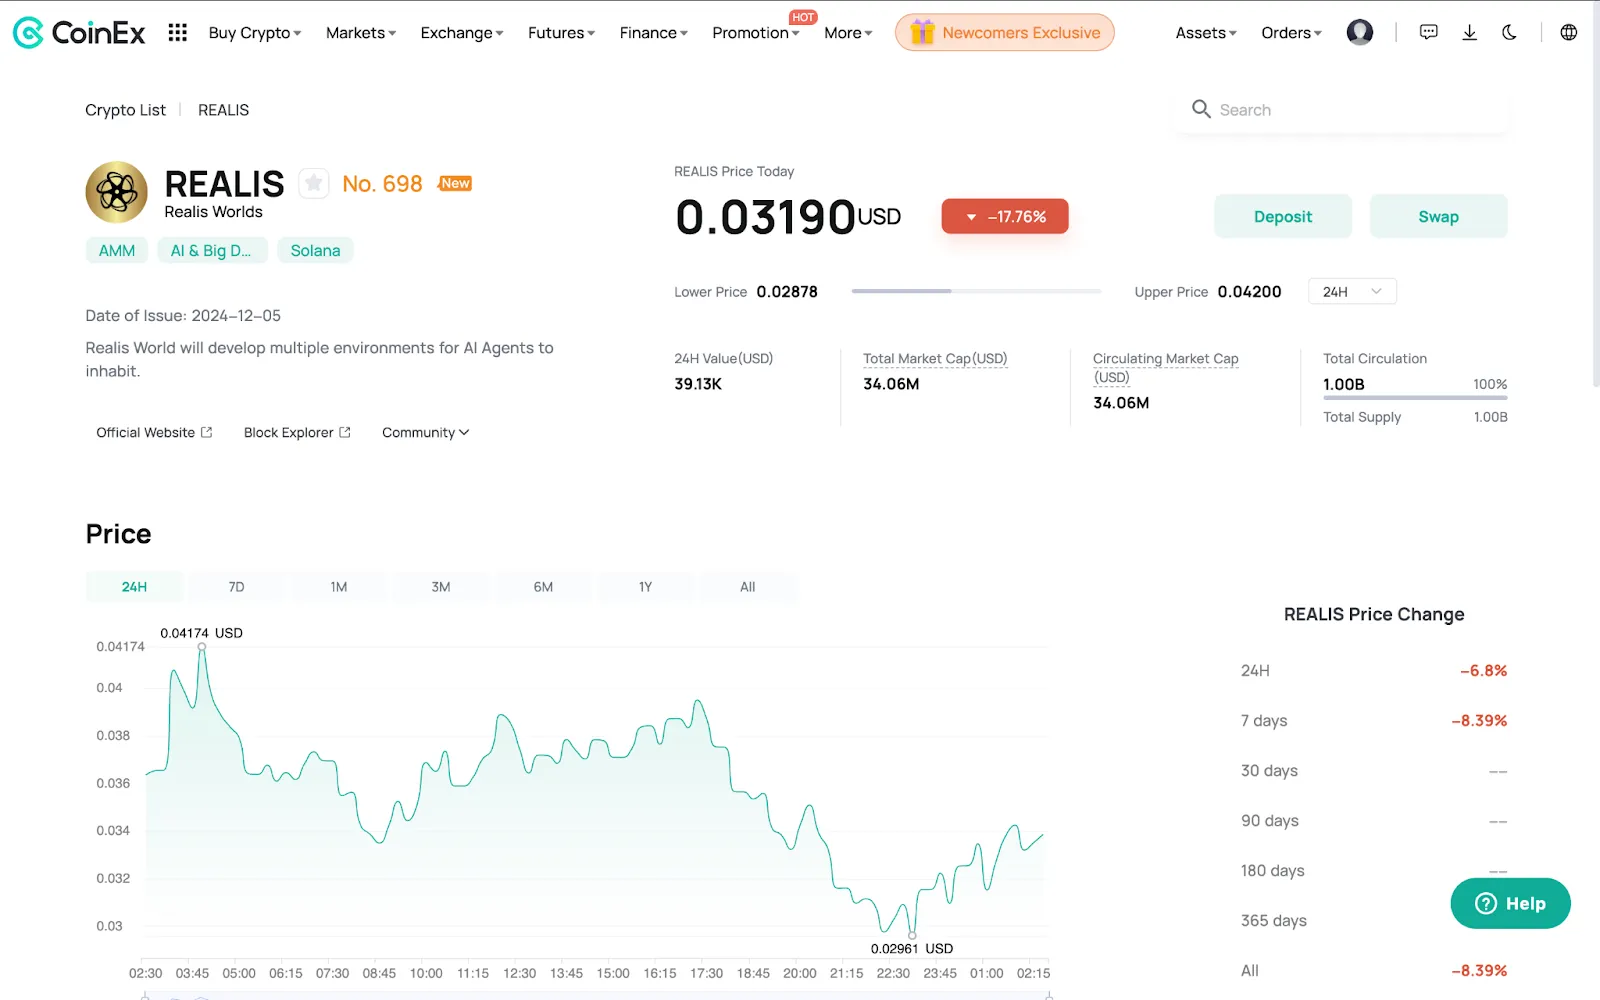Go to Crypto List breadcrumb
The image size is (1600, 1000).
point(125,110)
